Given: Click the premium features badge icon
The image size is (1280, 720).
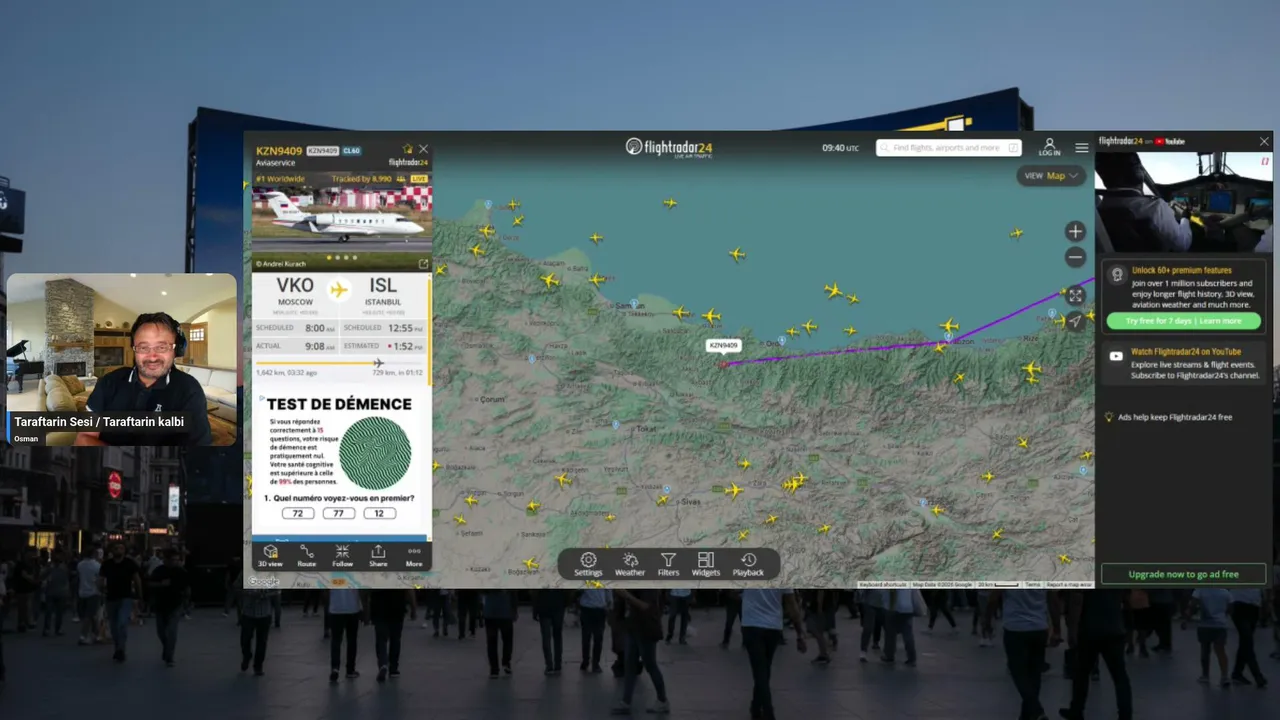Looking at the screenshot, I should coord(1116,274).
